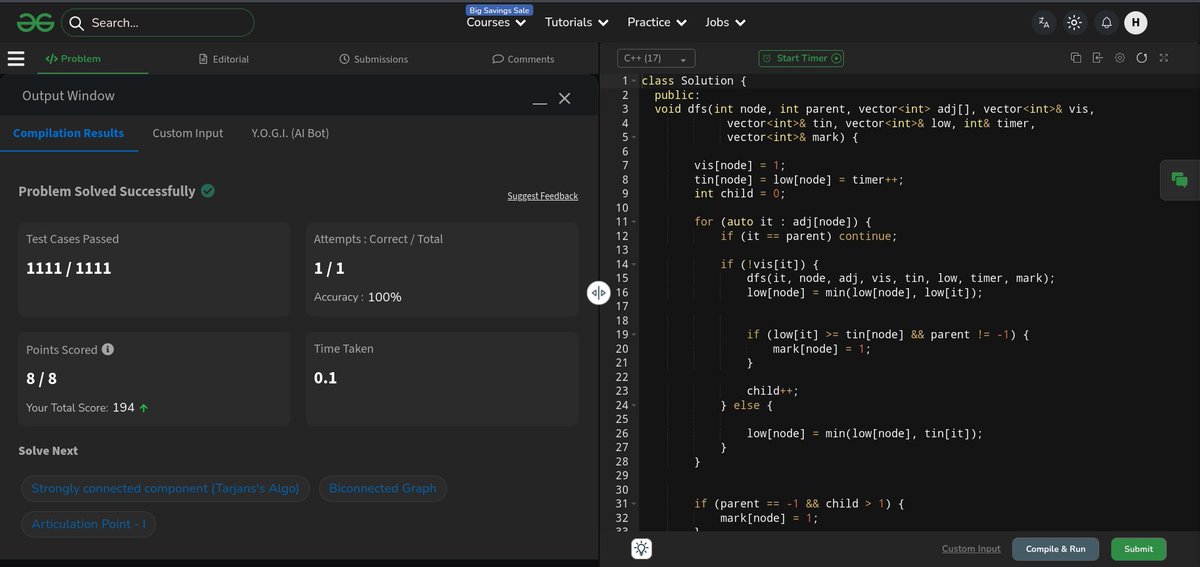Open Strongly connected component (Tarjans's Algo) suggestion
Viewport: 1200px width, 567px height.
point(167,488)
